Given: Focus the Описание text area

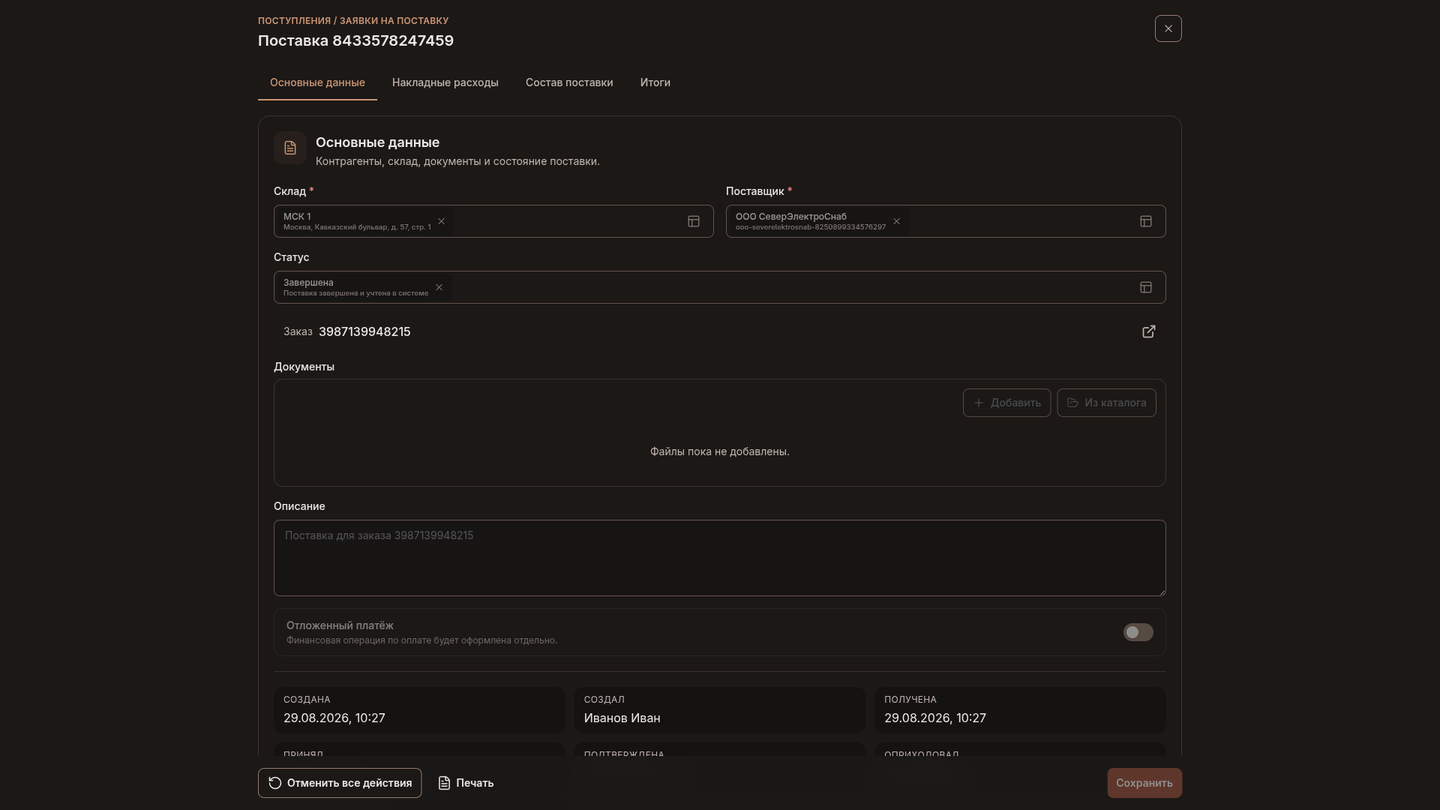Looking at the screenshot, I should click(720, 558).
